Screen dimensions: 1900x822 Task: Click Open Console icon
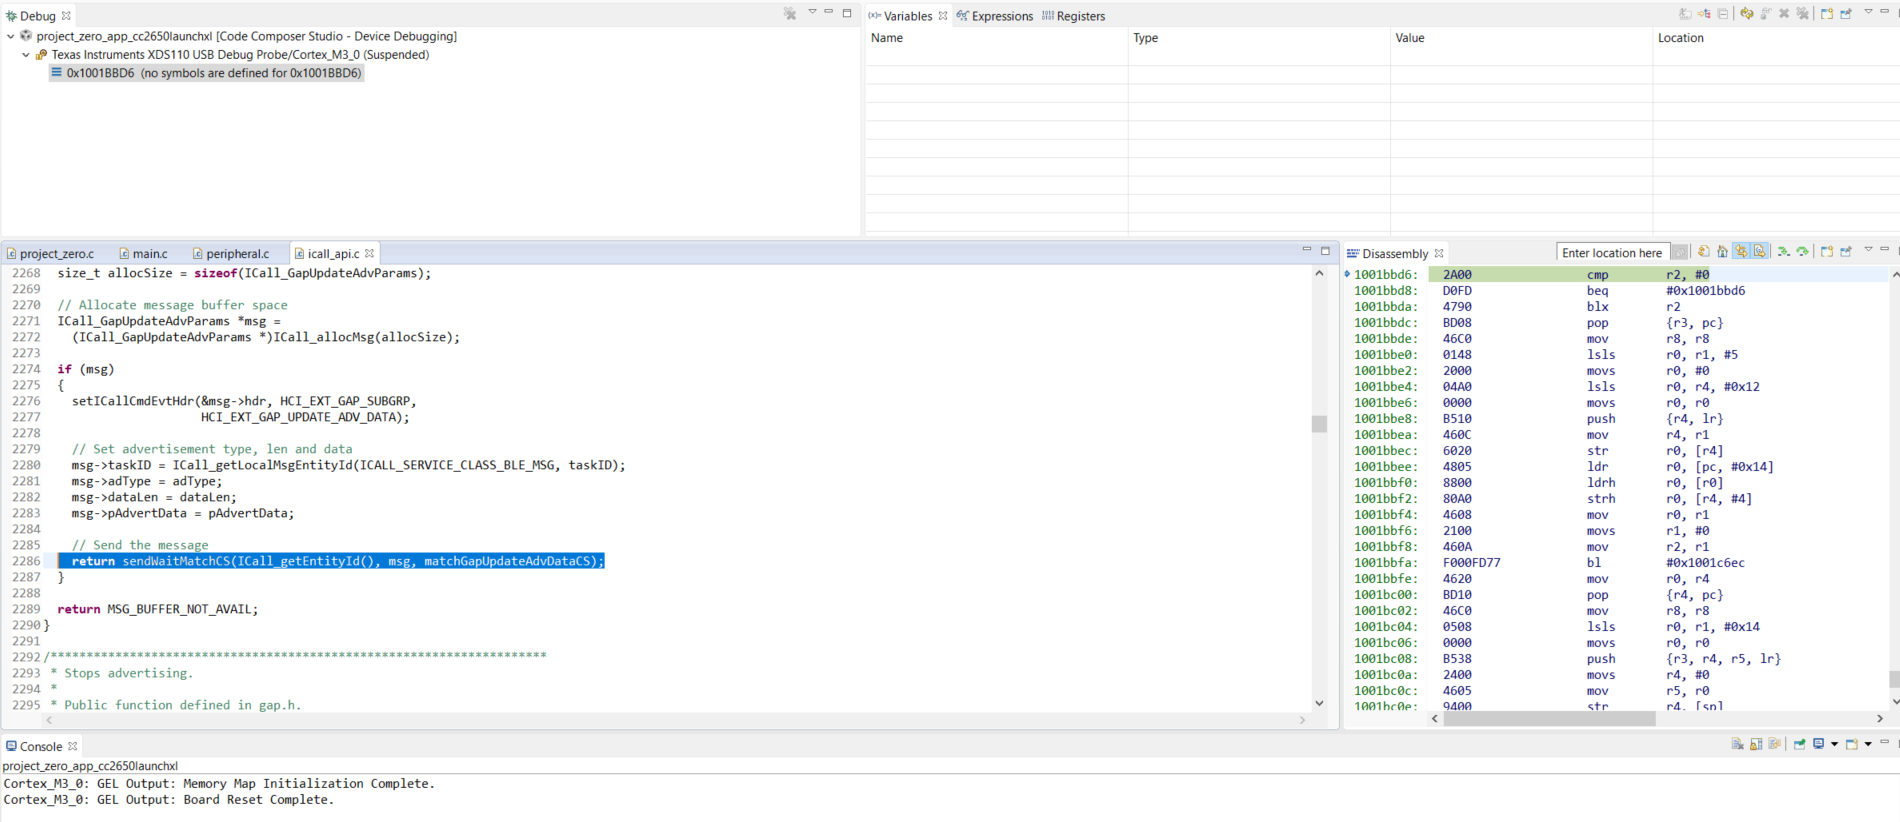pos(1852,744)
